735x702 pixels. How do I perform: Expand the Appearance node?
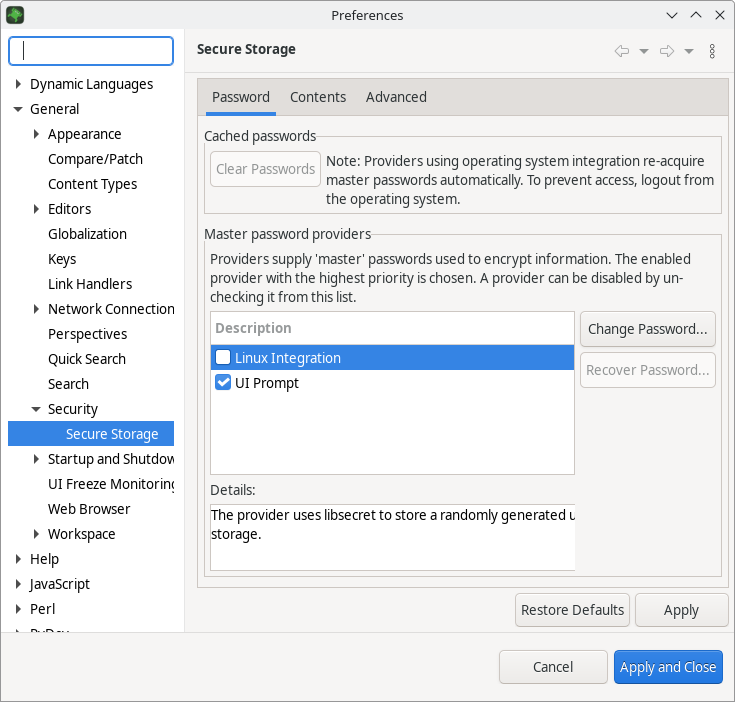point(36,134)
